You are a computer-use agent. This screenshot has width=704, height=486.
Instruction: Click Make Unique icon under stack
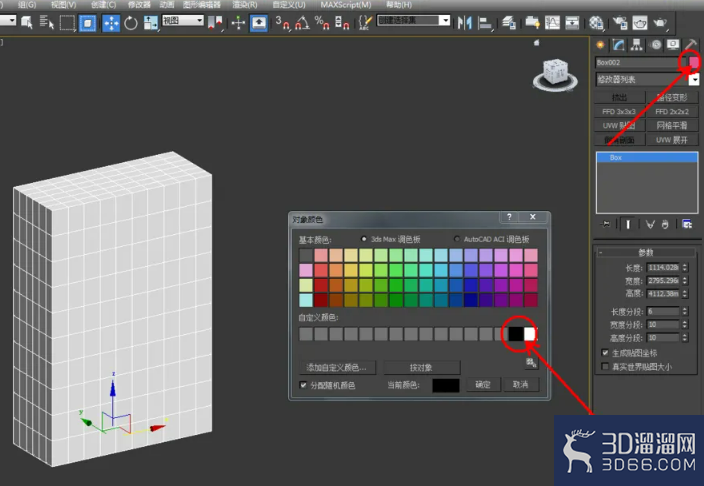[x=650, y=224]
